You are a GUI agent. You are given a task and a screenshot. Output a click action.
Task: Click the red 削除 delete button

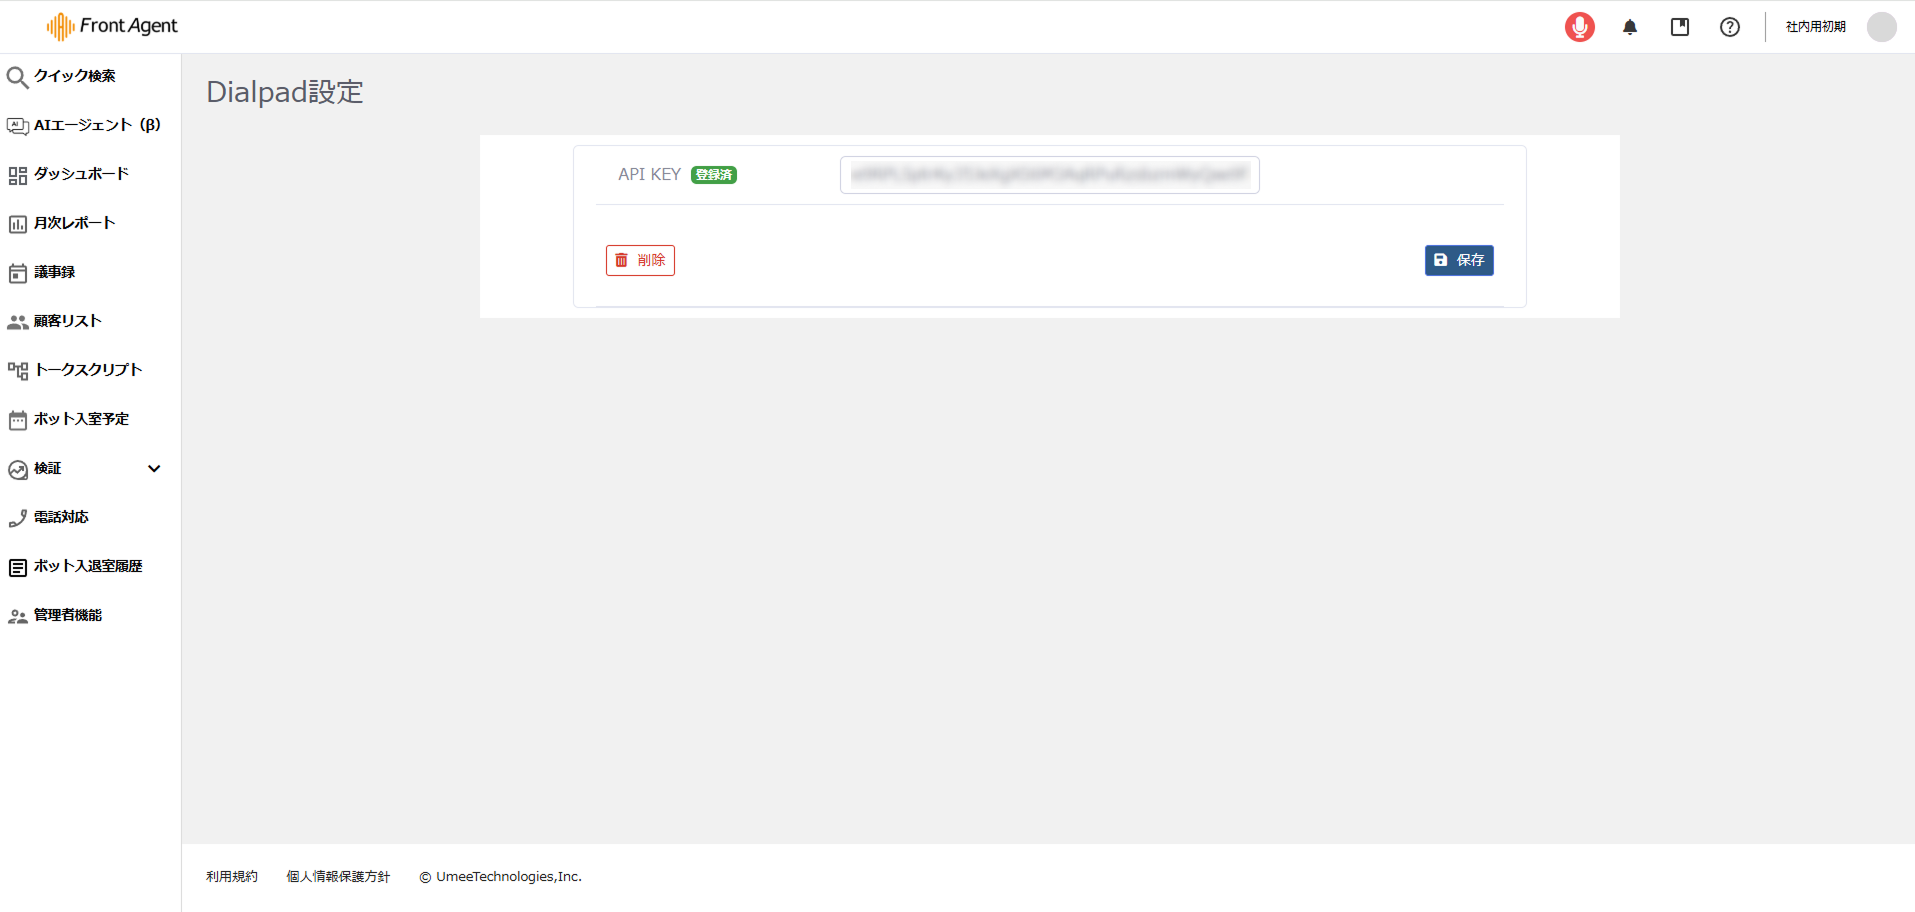click(640, 260)
